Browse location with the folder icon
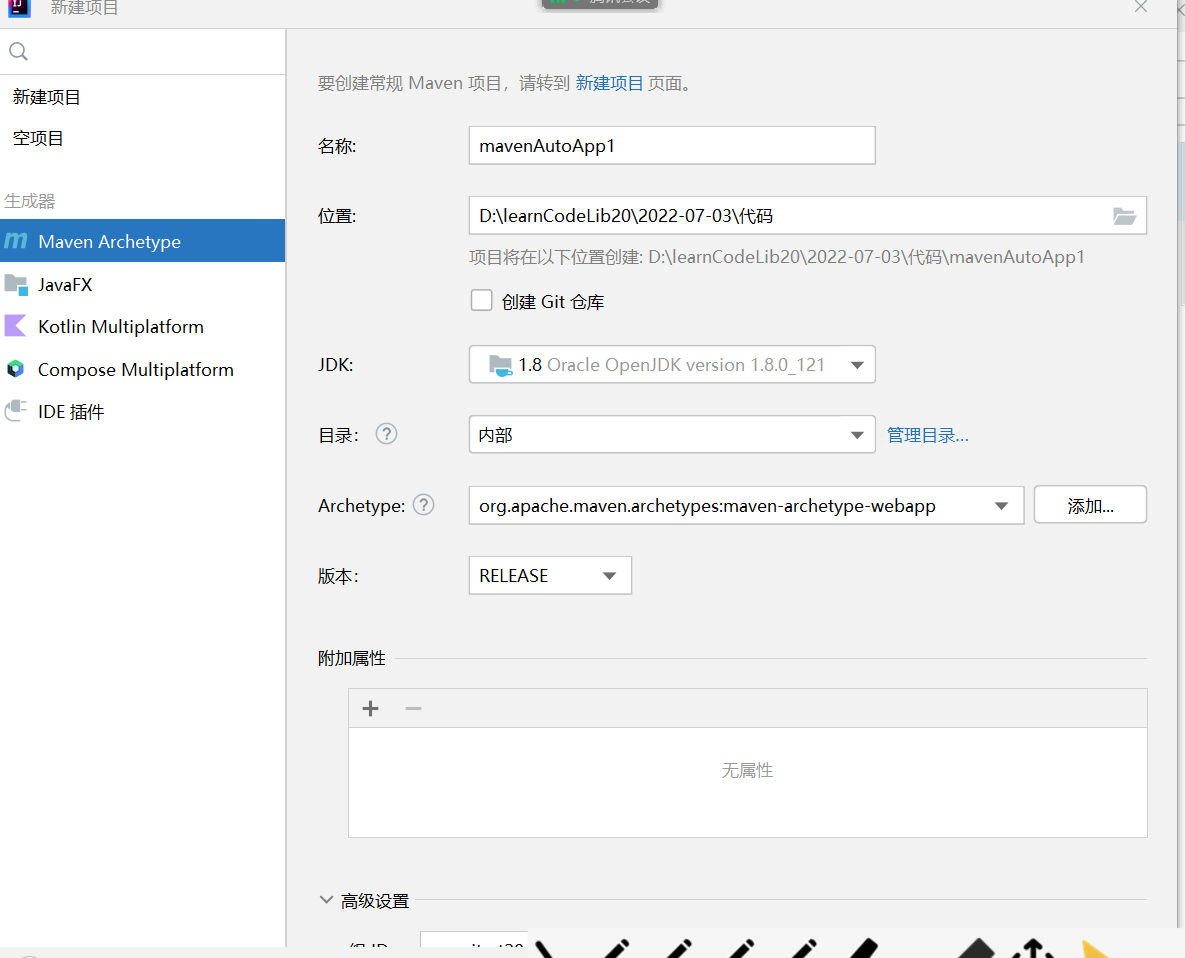The height and width of the screenshot is (958, 1185). coord(1125,216)
